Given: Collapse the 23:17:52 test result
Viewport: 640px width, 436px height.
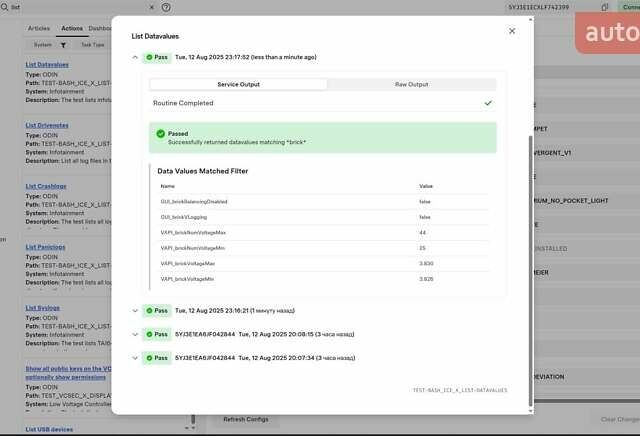Looking at the screenshot, I should 135,58.
